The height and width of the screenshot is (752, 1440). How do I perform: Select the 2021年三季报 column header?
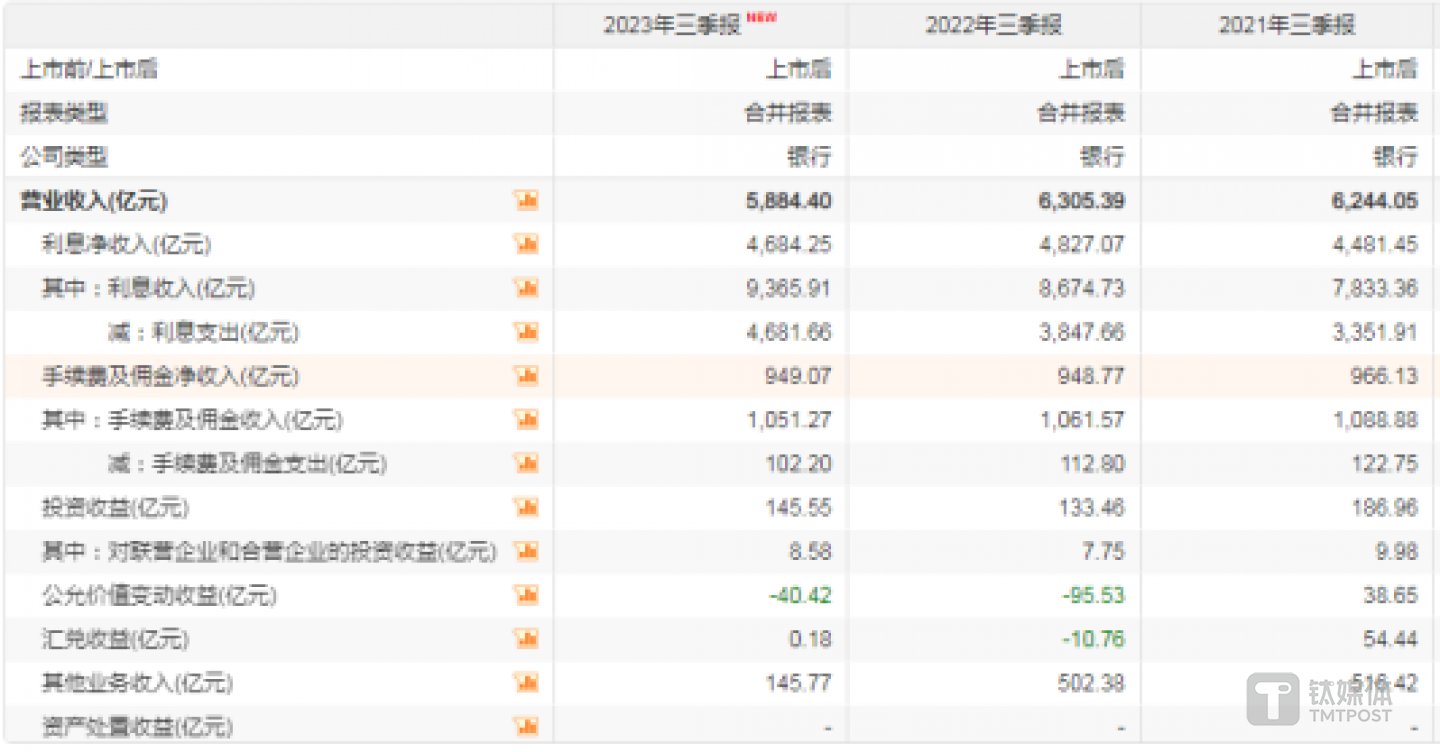[x=1287, y=25]
